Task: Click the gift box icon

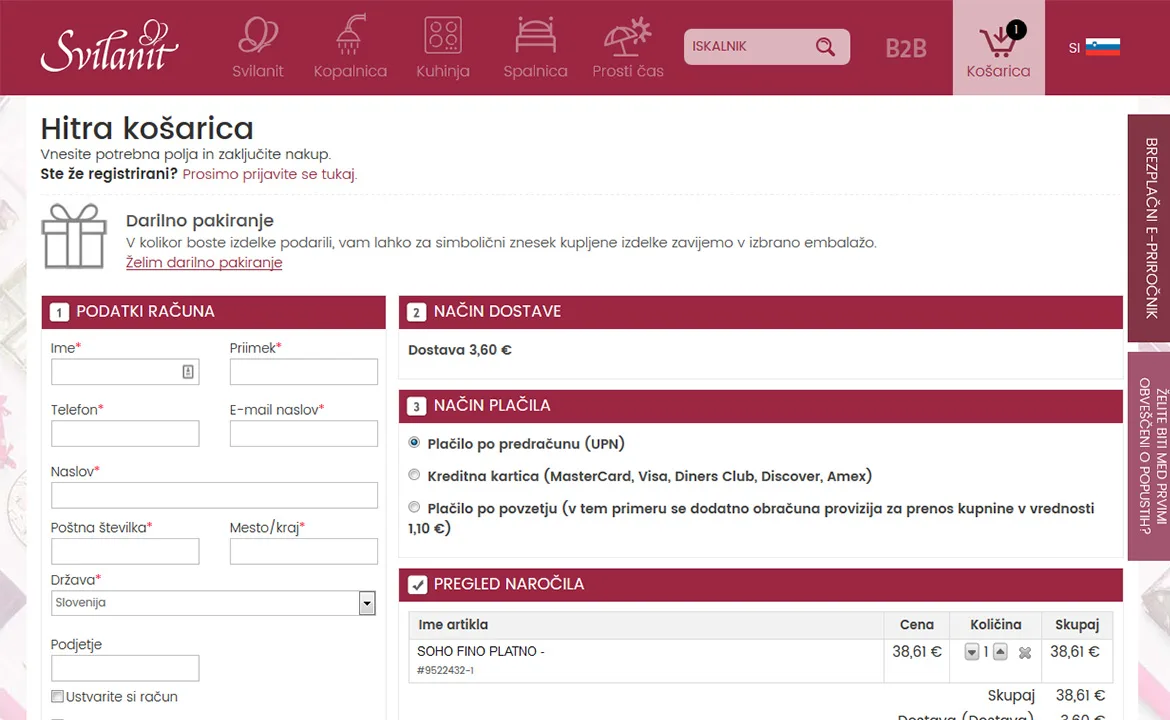Action: coord(74,236)
